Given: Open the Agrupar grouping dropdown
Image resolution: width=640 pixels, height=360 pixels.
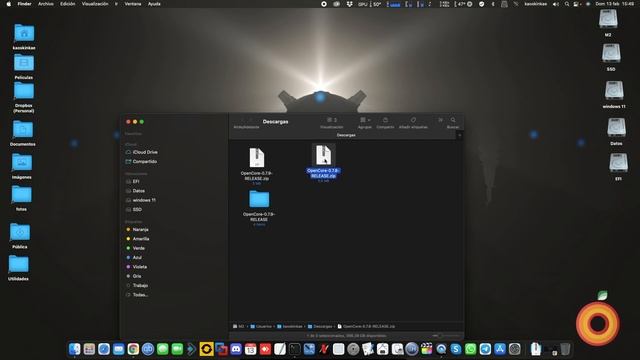Looking at the screenshot, I should coord(365,120).
